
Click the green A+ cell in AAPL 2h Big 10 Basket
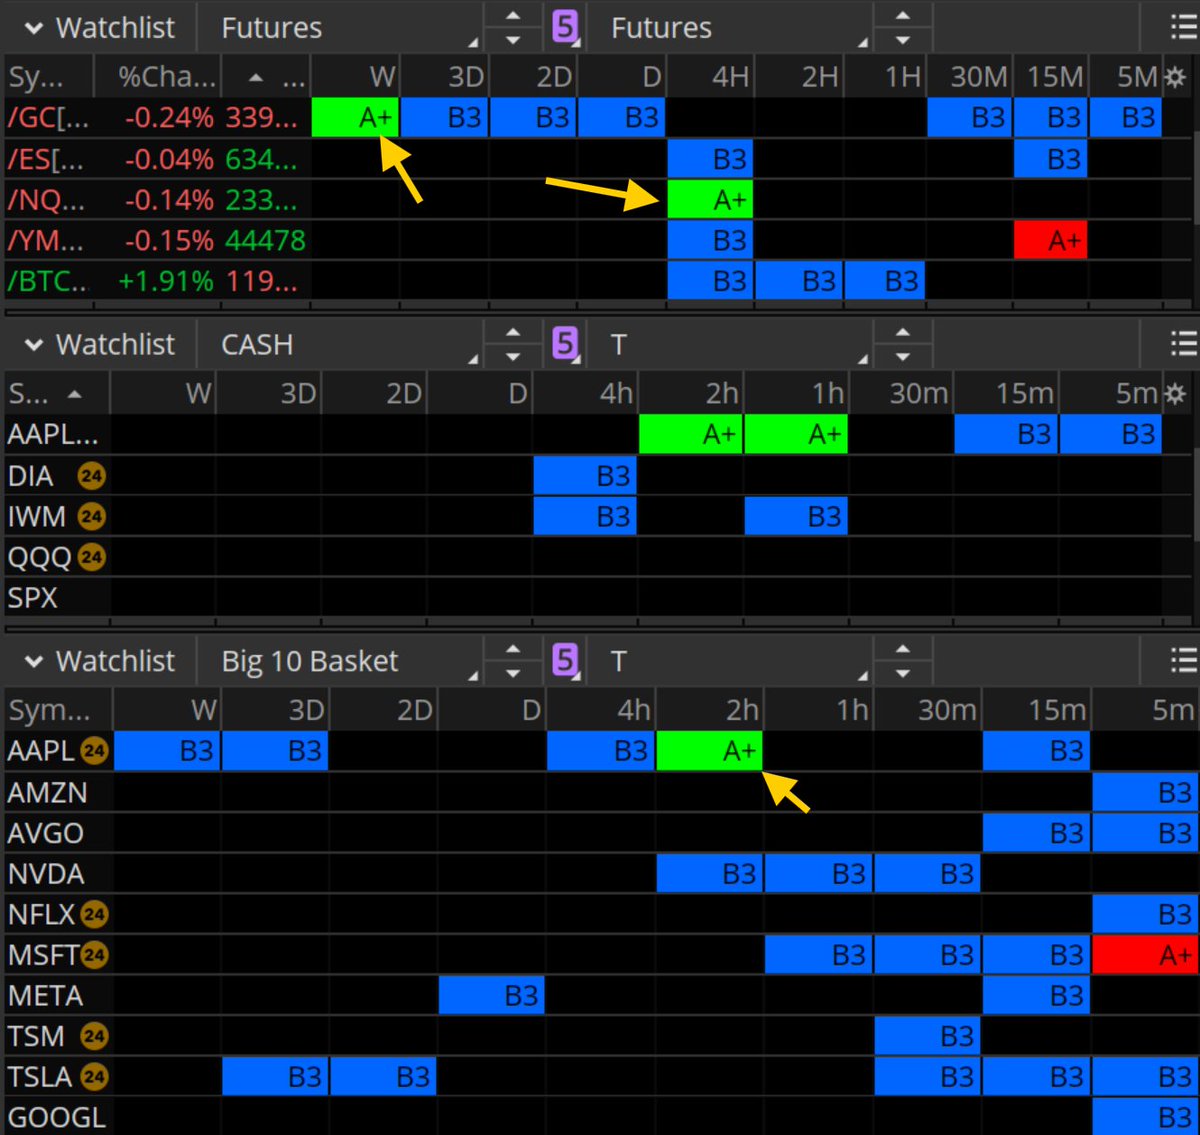[x=709, y=751]
